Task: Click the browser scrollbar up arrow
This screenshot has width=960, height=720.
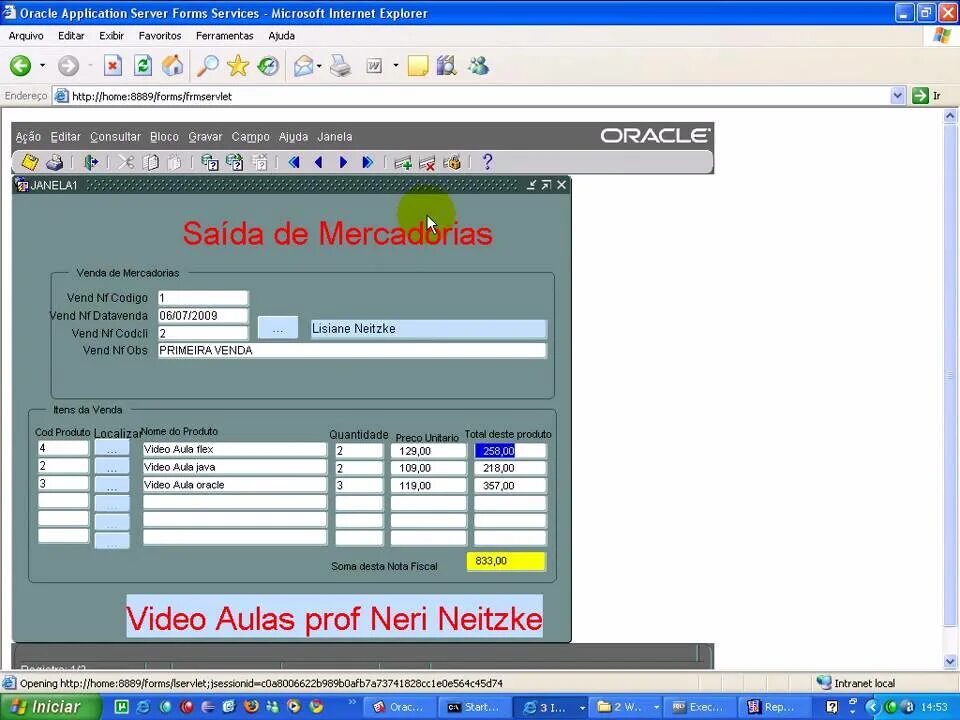Action: [950, 115]
